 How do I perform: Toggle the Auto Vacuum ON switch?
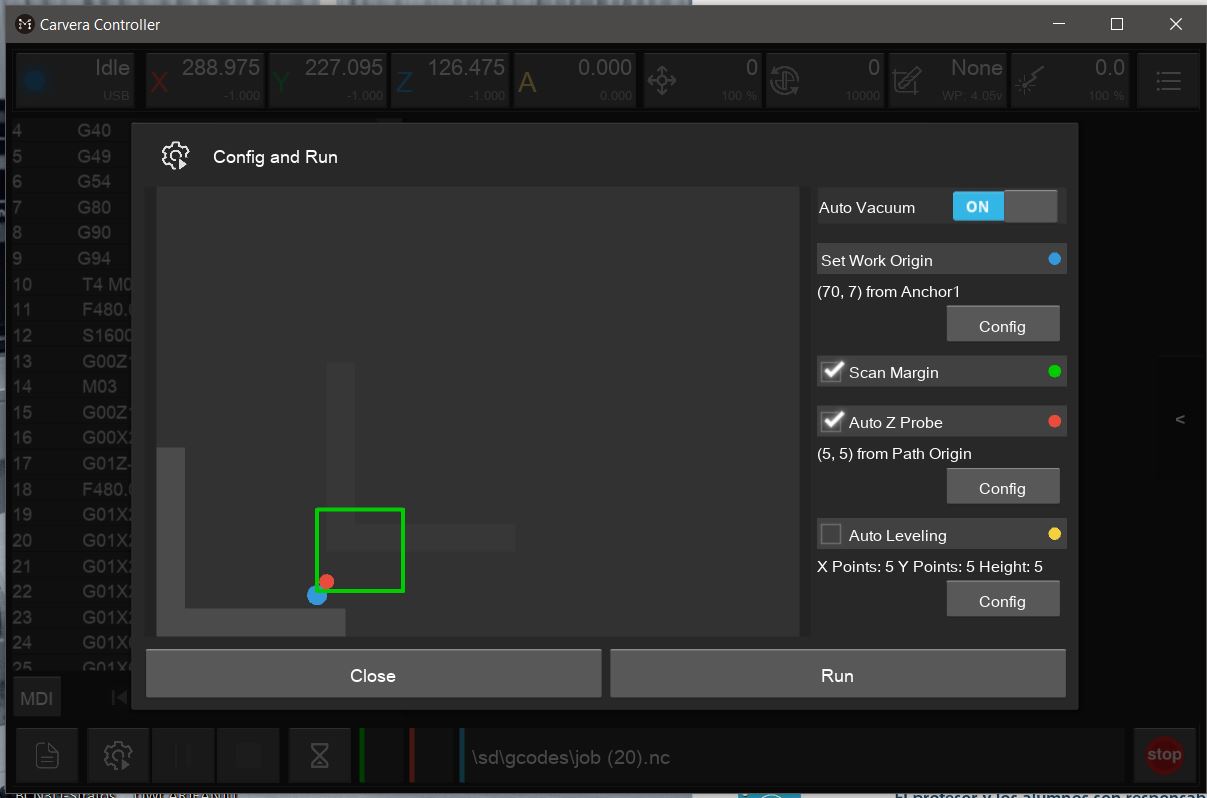[1004, 207]
